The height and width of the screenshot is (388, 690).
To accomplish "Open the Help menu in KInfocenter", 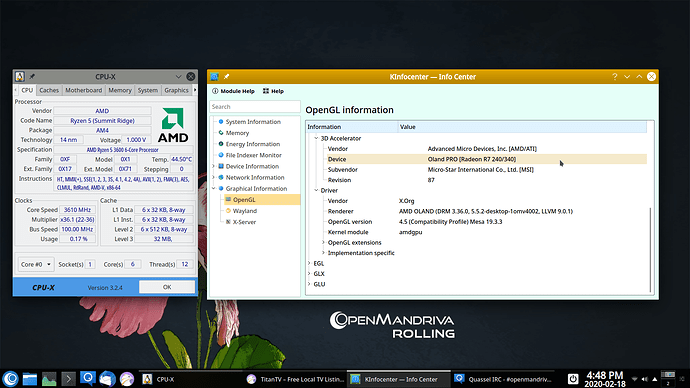I will coord(273,91).
